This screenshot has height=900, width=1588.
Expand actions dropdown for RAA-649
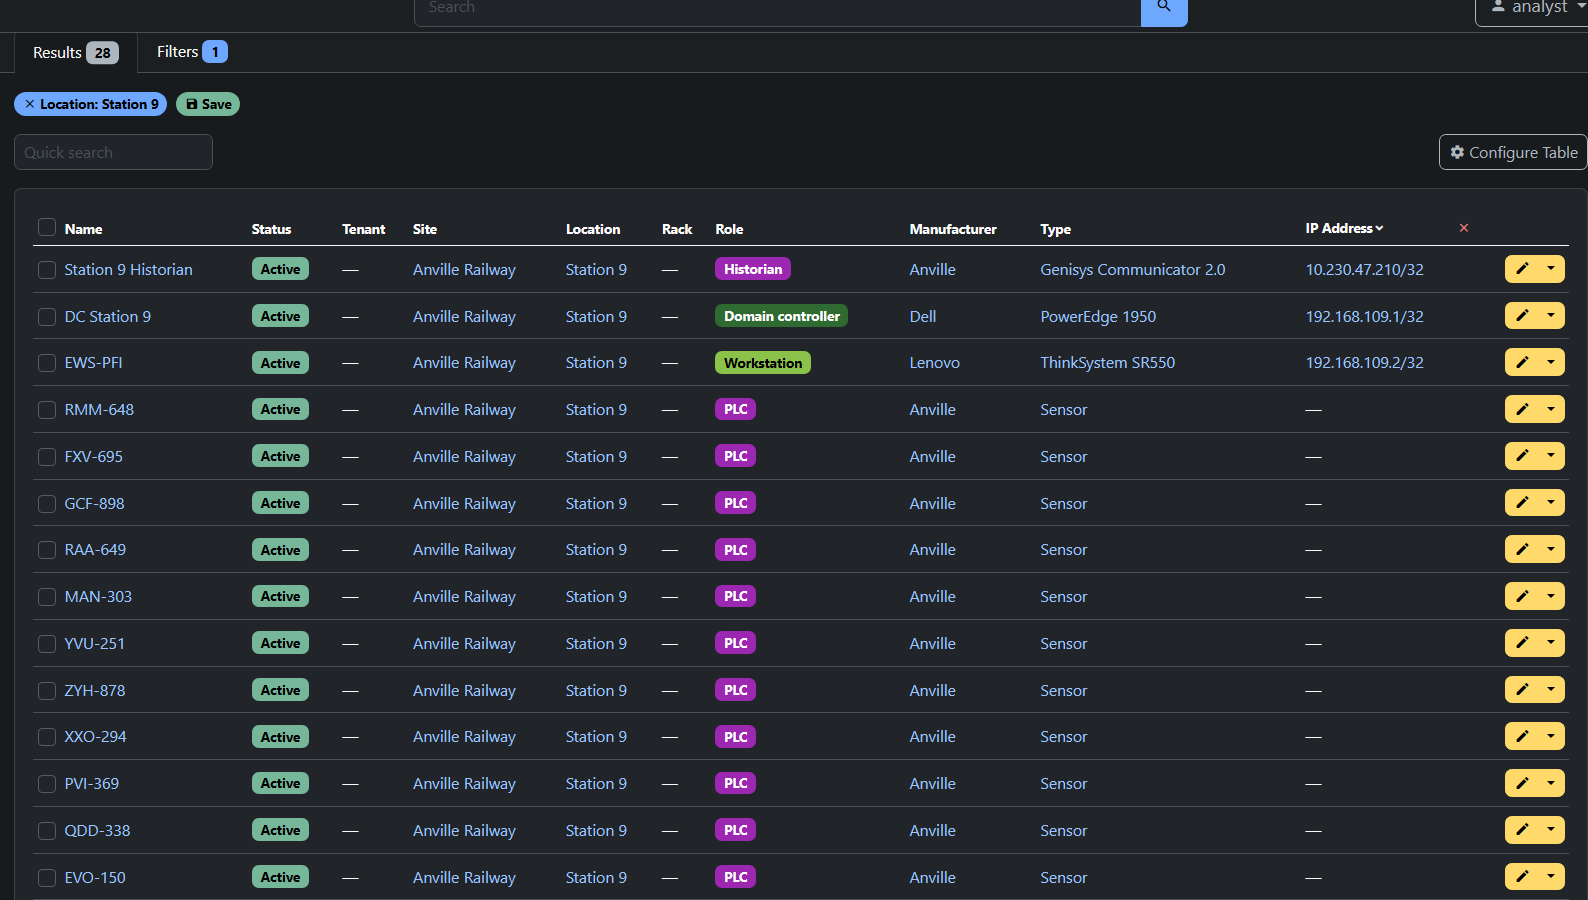click(x=1552, y=549)
